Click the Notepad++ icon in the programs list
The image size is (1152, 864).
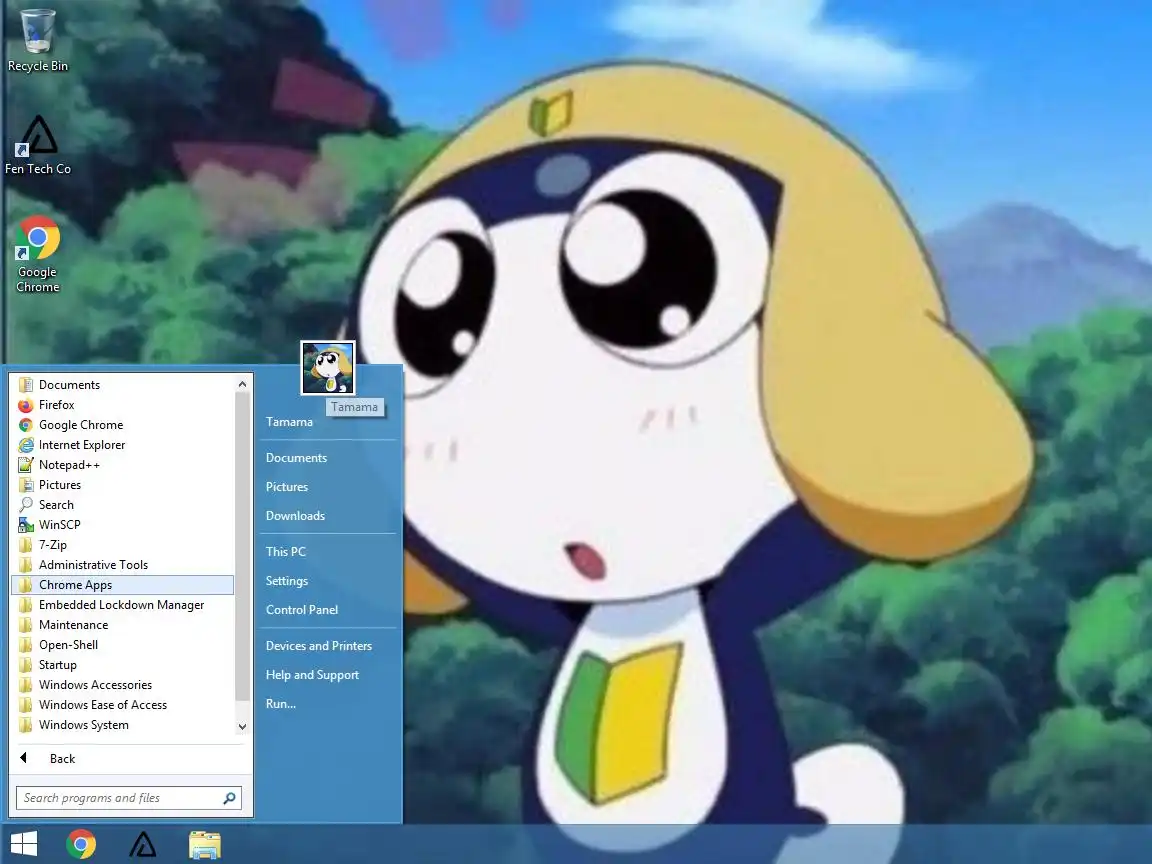(x=26, y=464)
